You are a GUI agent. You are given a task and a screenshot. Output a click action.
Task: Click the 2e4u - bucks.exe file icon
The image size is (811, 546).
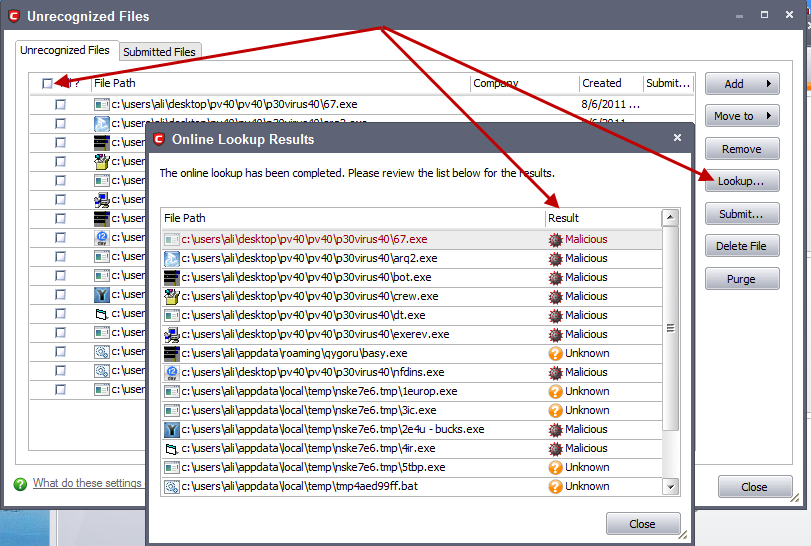171,430
